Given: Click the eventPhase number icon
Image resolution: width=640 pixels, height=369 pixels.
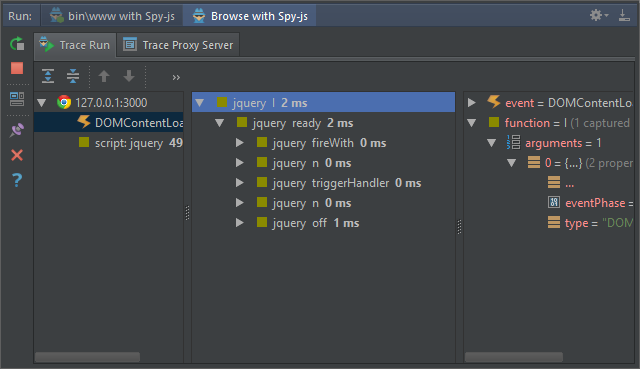Looking at the screenshot, I should click(554, 202).
